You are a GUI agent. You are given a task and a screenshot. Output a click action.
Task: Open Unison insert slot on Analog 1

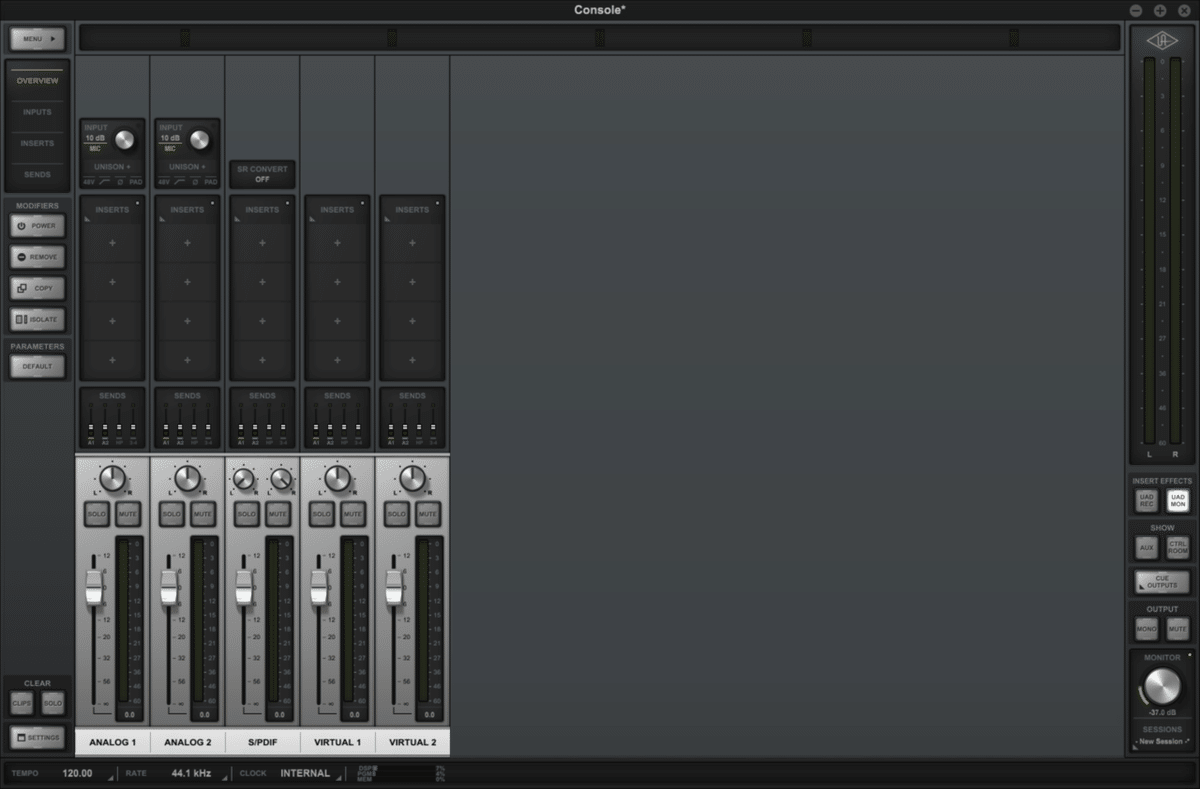(112, 167)
